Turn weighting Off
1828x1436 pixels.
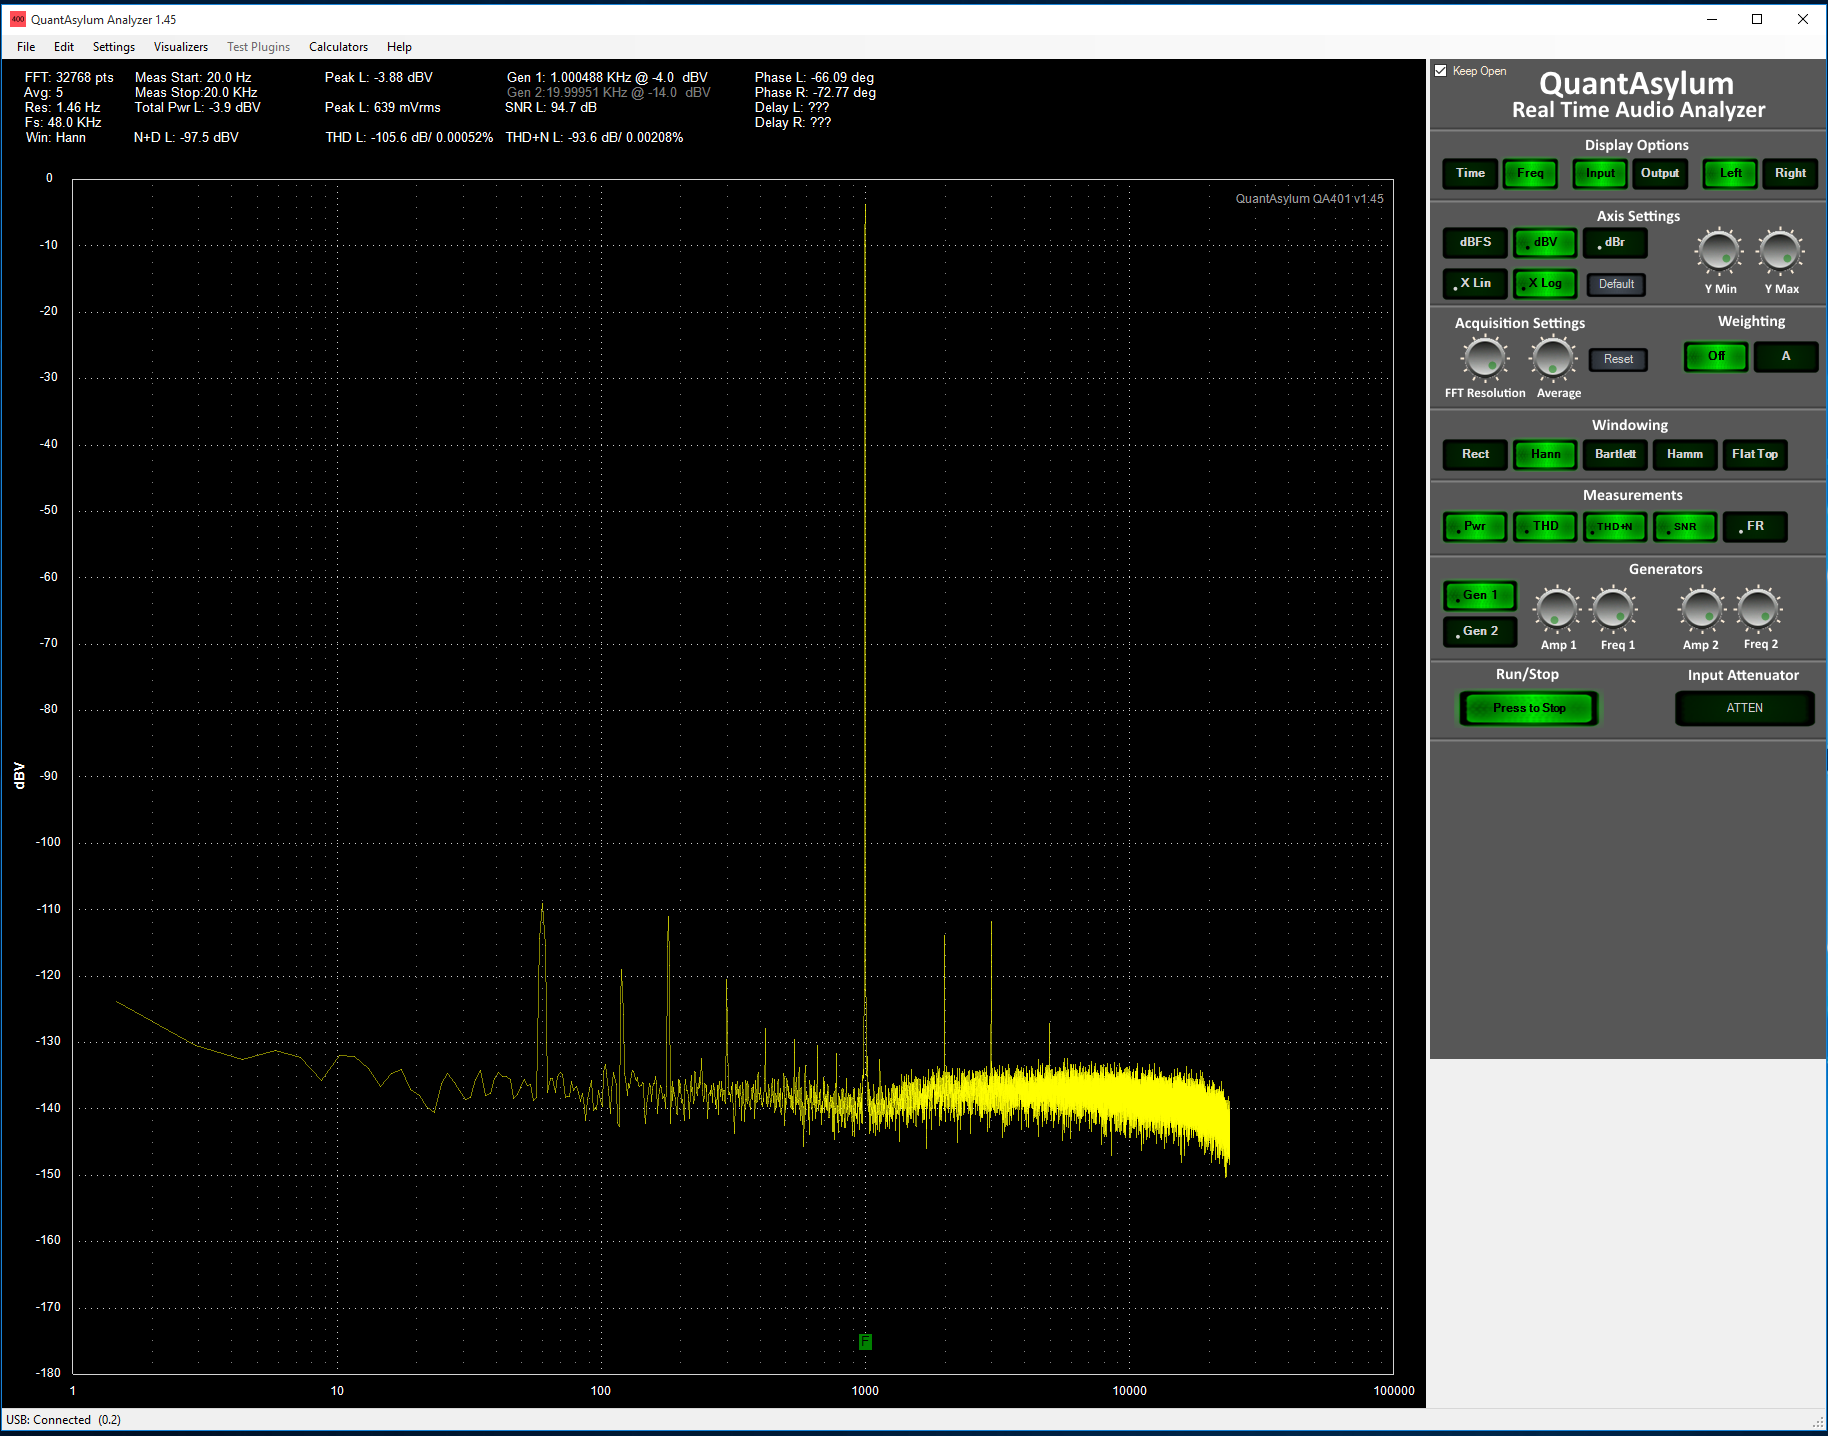tap(1716, 356)
